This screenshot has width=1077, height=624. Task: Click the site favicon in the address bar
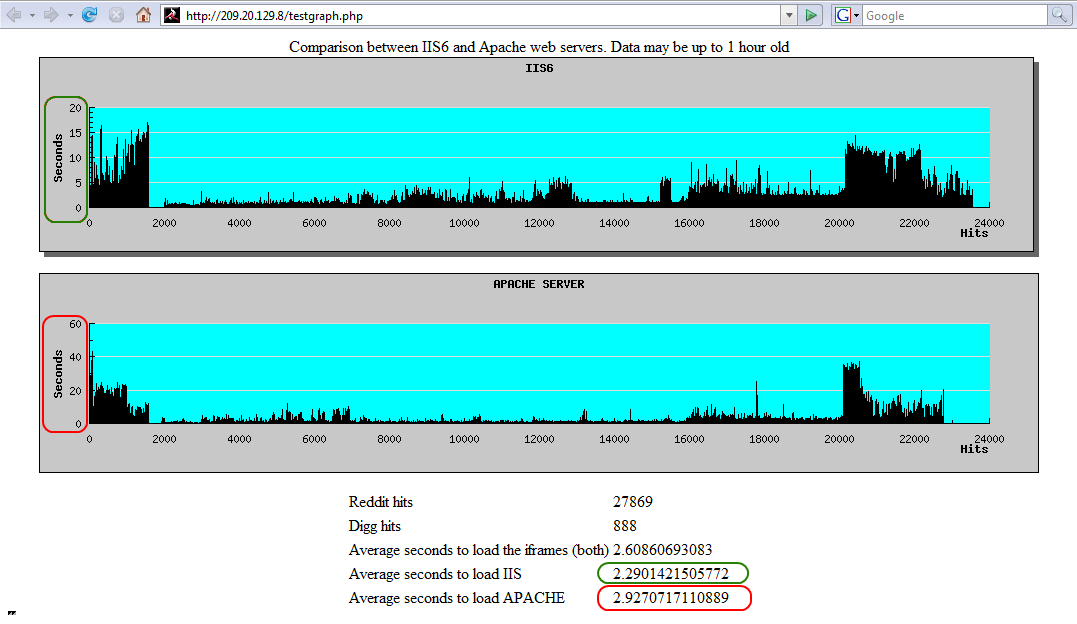coord(172,15)
